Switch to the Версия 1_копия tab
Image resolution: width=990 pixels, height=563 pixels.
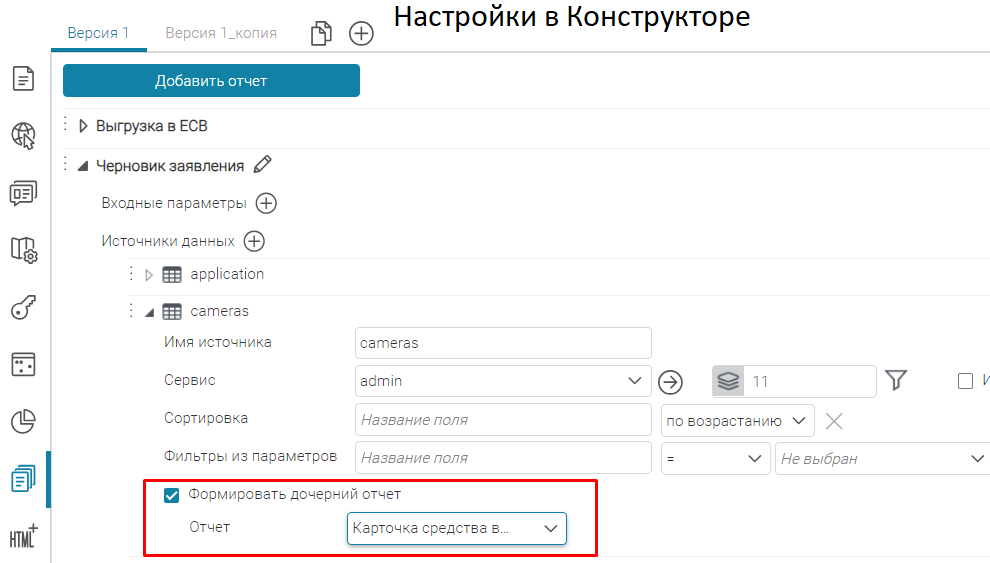[x=221, y=33]
